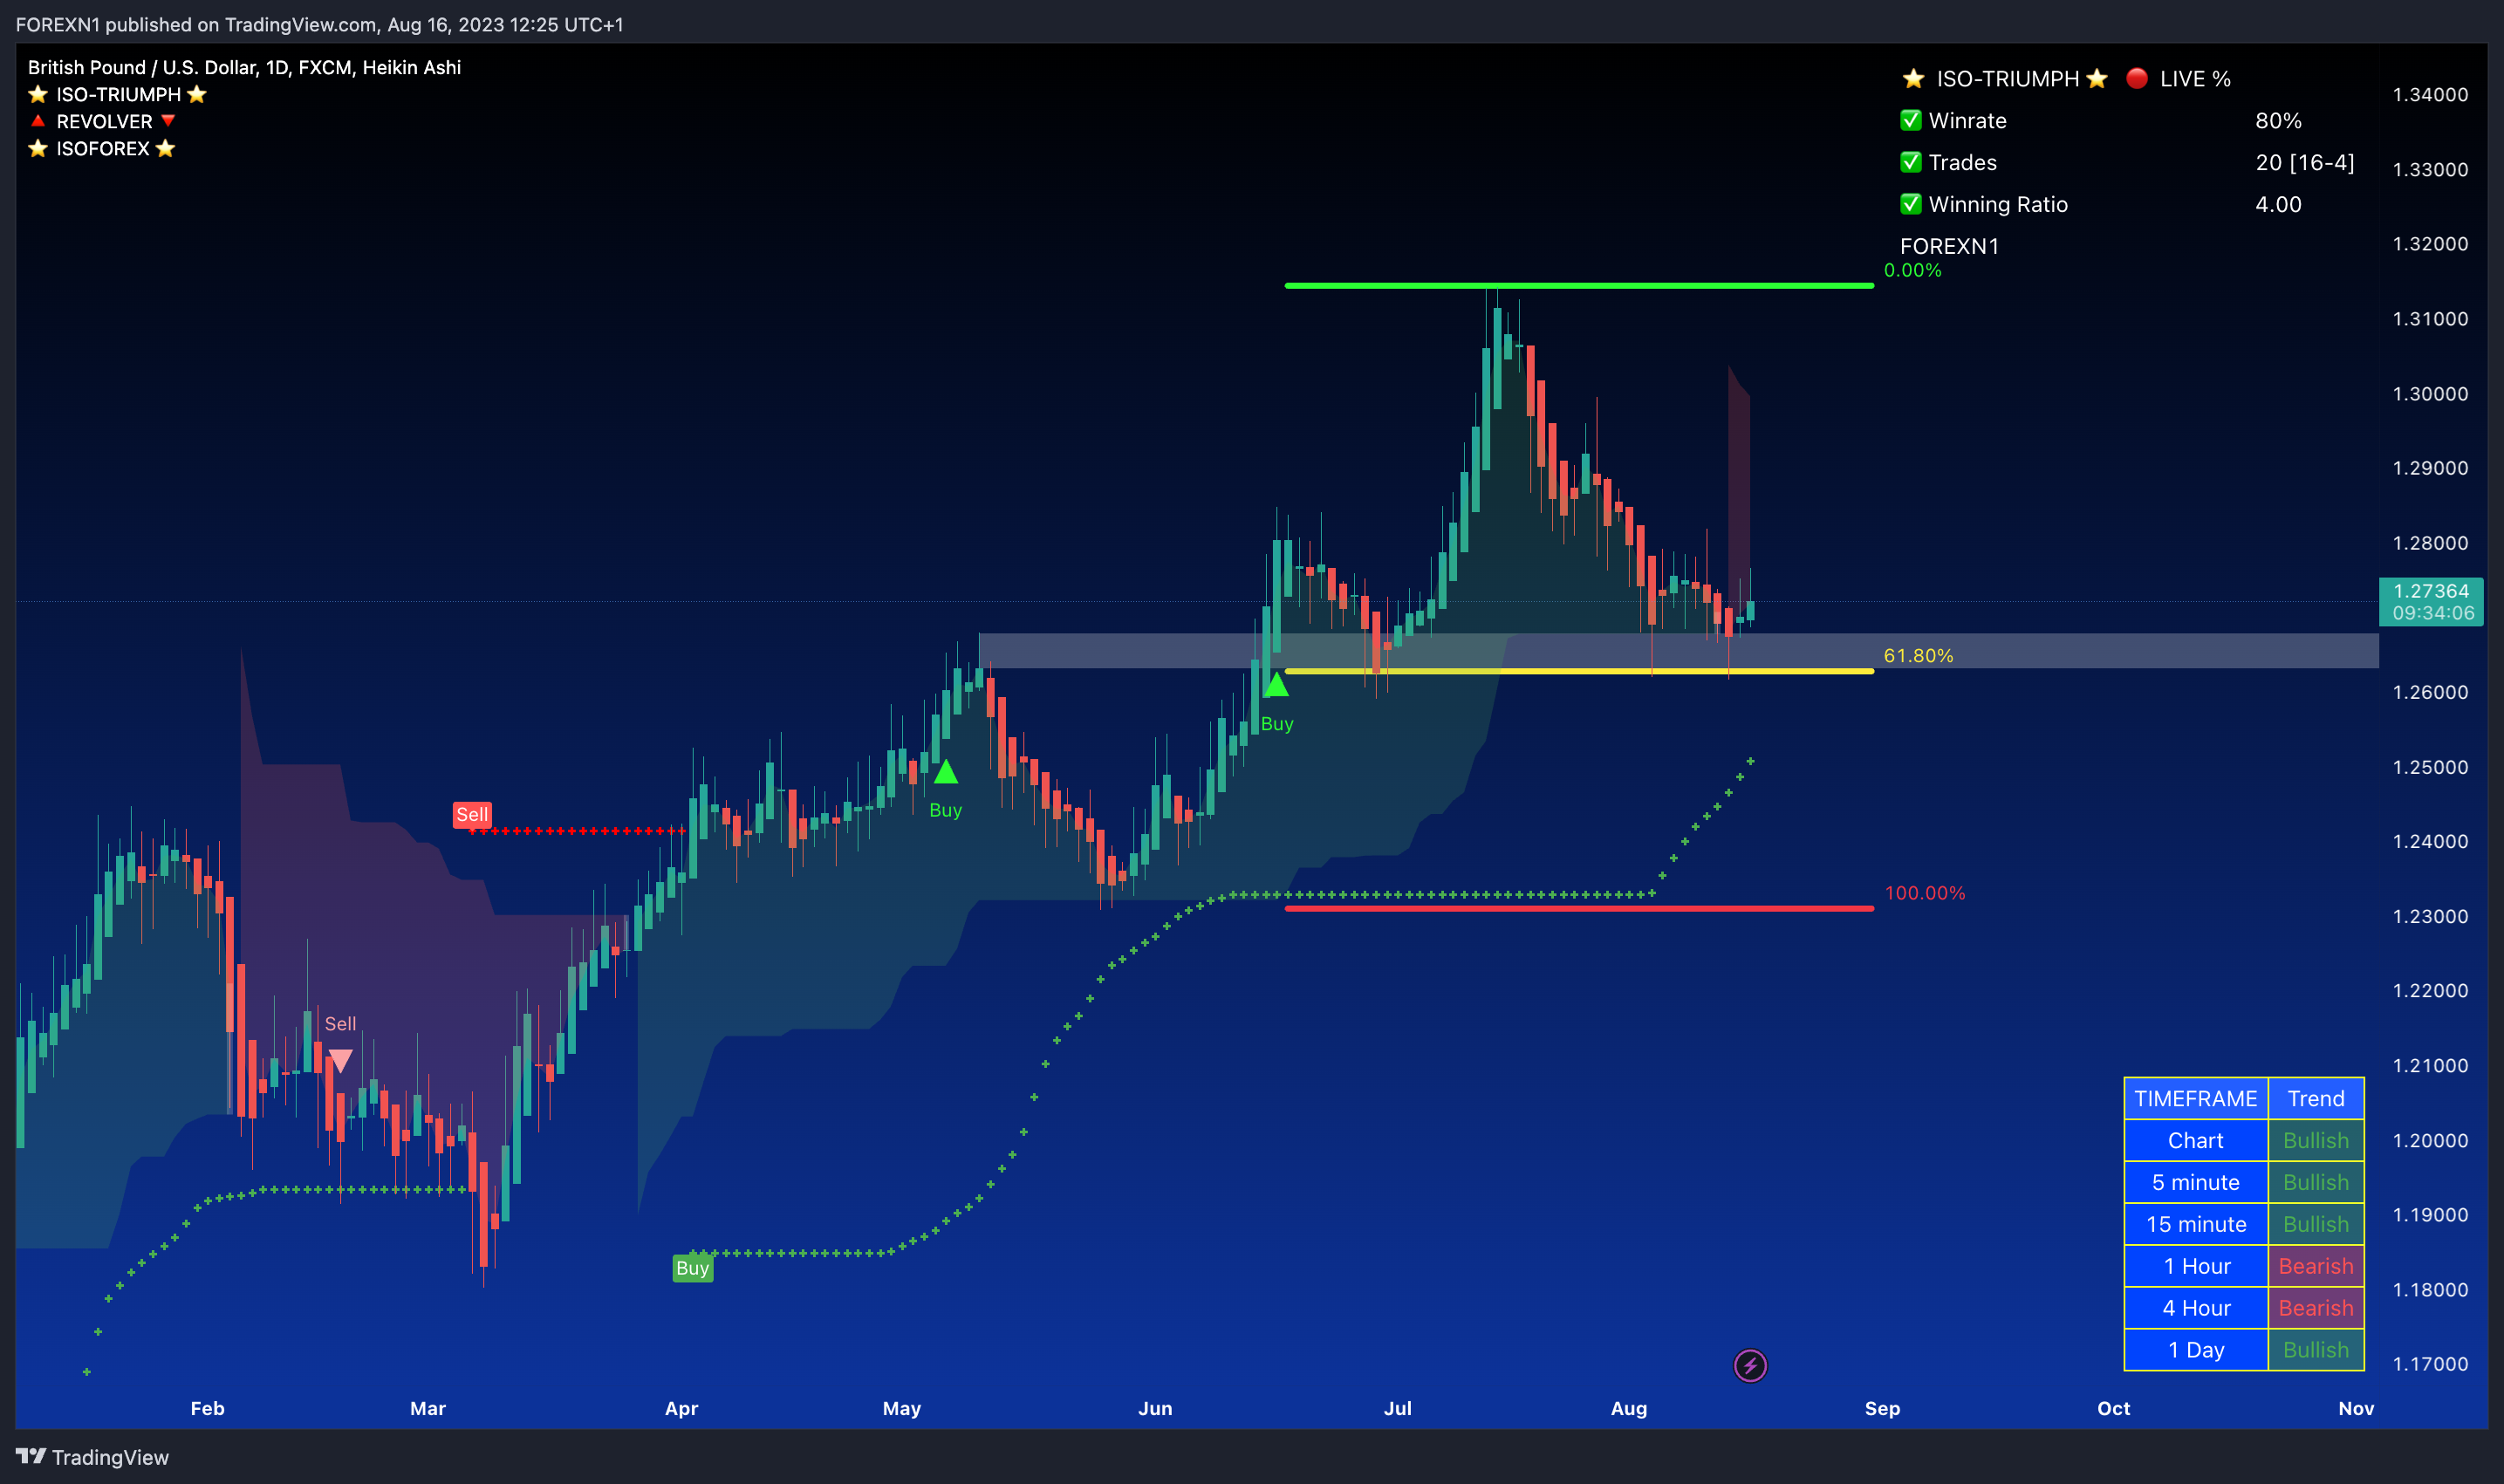Click the green Winrate checkmark icon
The width and height of the screenshot is (2504, 1484).
point(1911,120)
